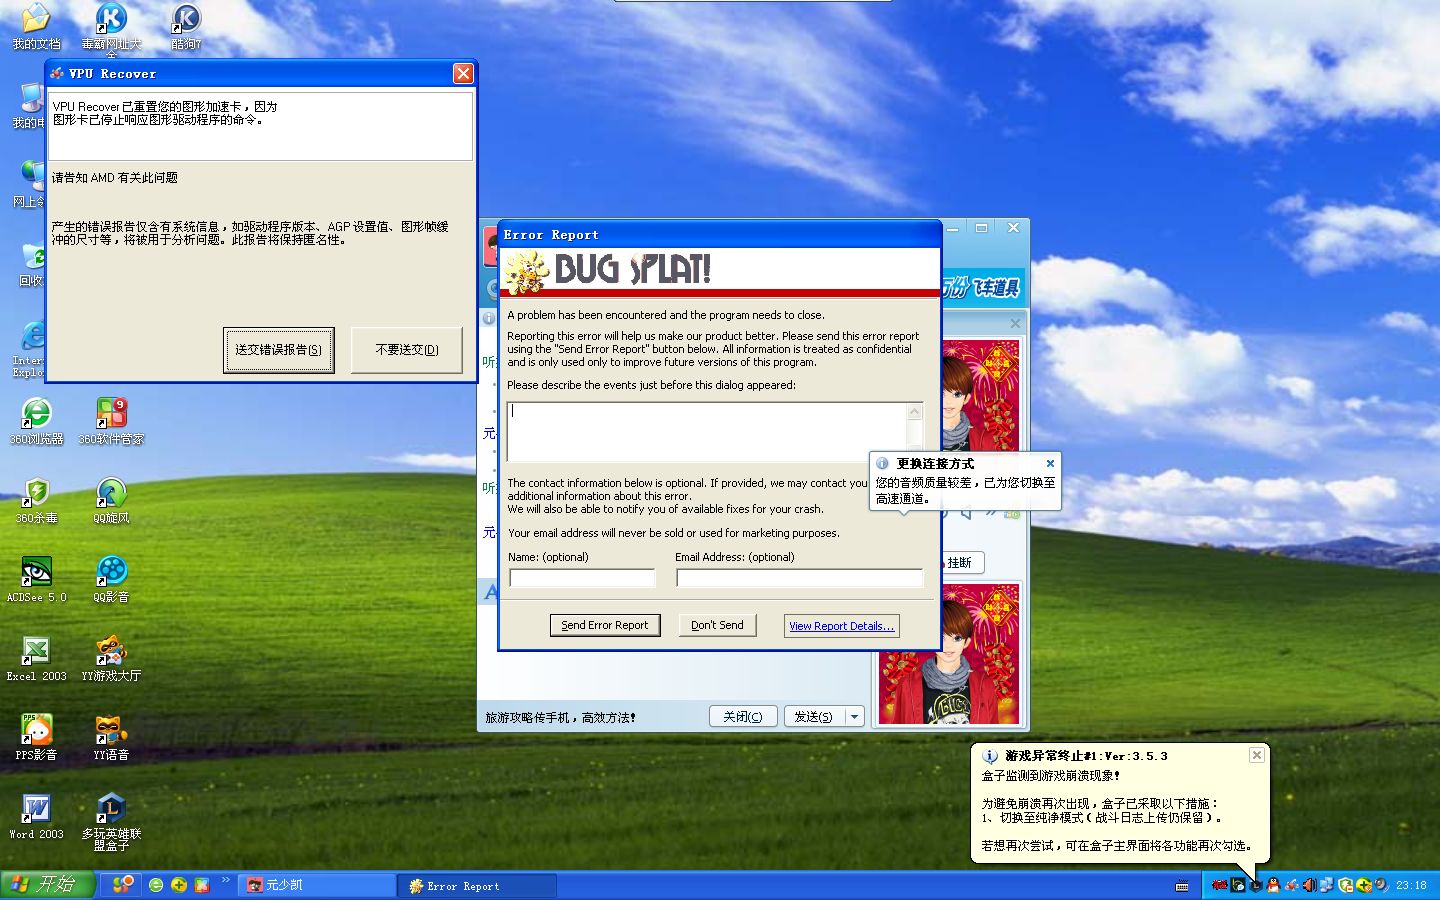Switch to the 元少凯 taskbar window
This screenshot has width=1440, height=900.
[318, 885]
